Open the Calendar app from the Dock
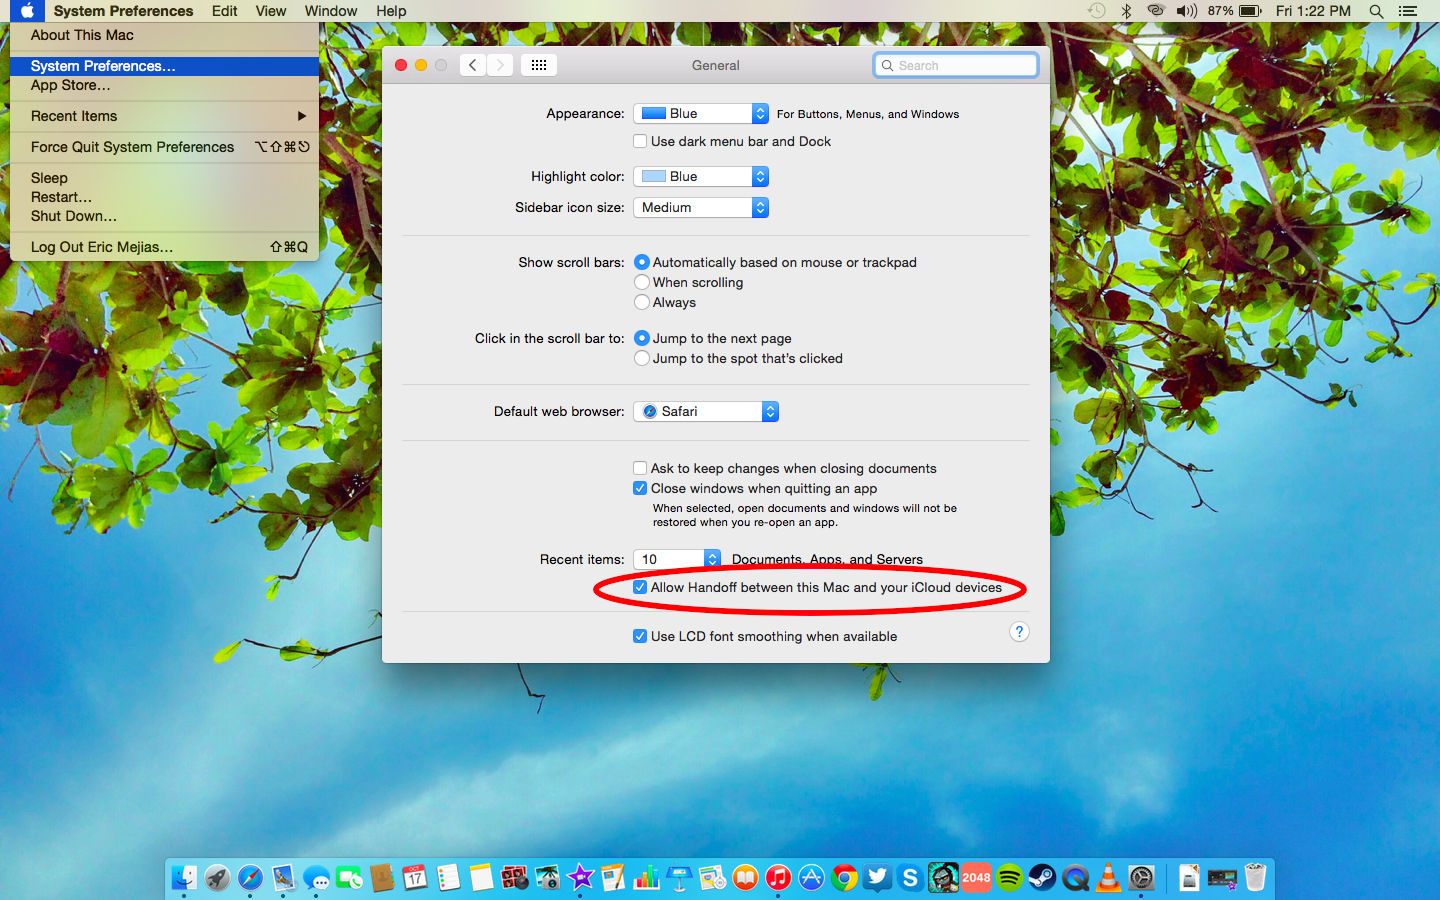 pyautogui.click(x=415, y=877)
